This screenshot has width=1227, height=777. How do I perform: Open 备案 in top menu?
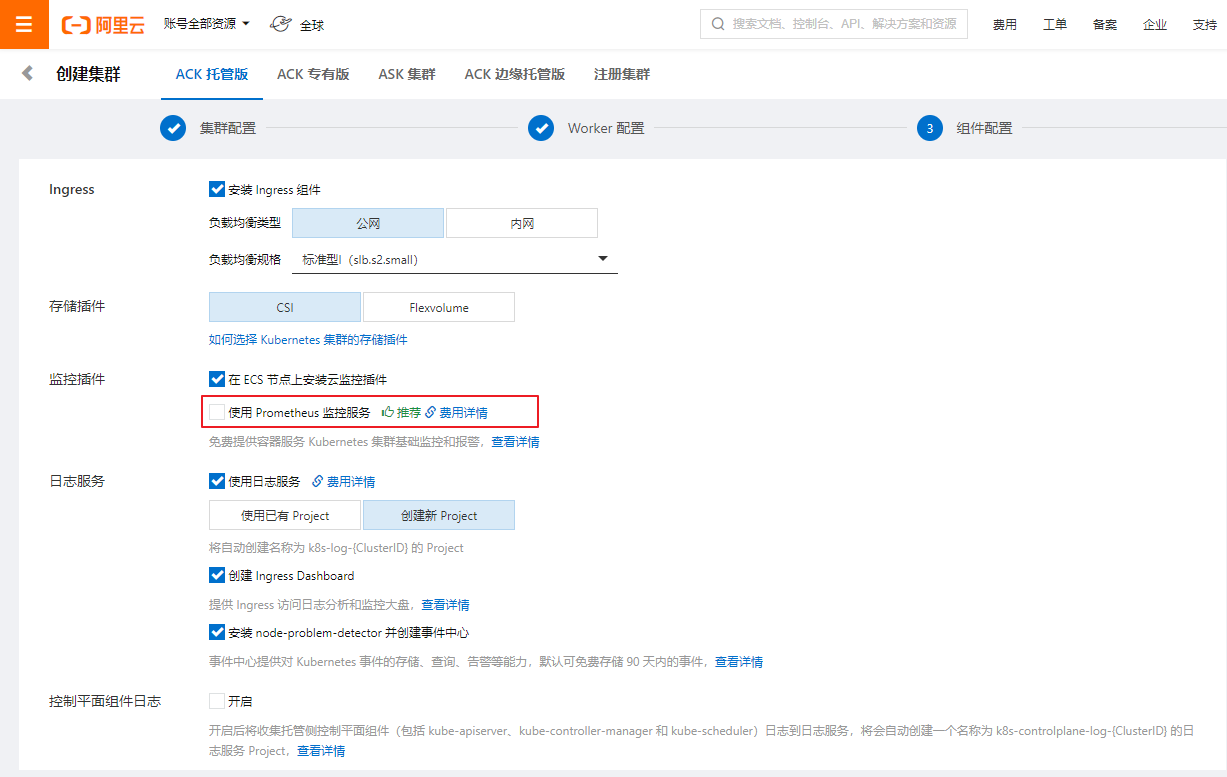click(x=1105, y=25)
